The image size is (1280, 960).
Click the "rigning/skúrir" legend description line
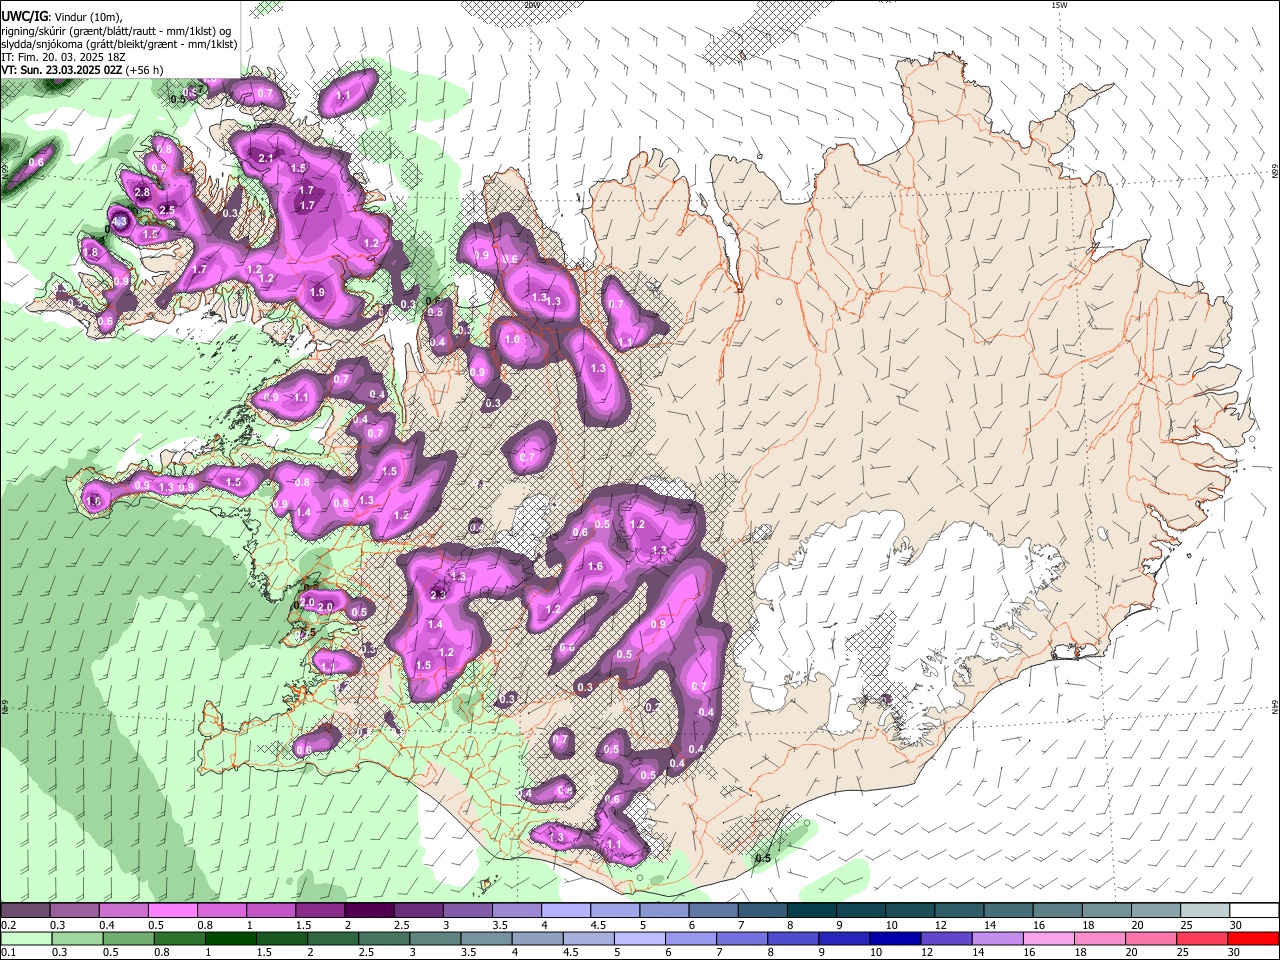point(116,30)
